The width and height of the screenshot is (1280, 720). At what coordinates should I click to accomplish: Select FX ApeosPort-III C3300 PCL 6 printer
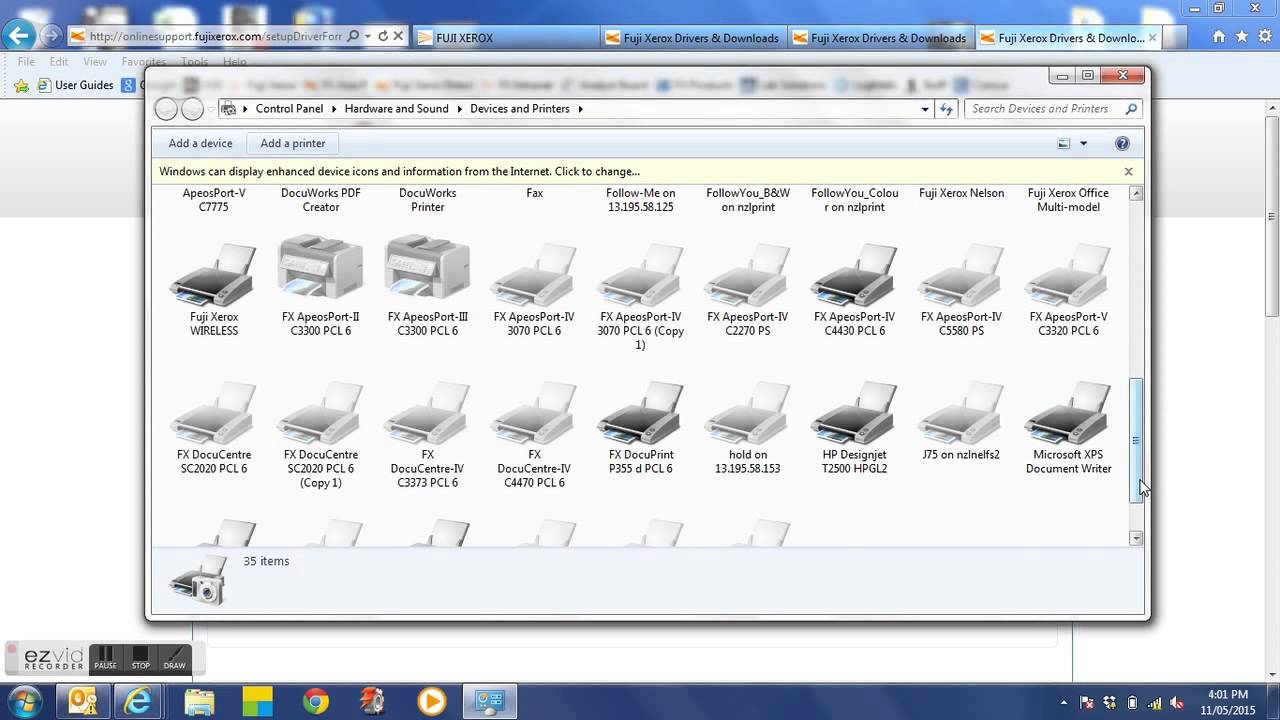(428, 287)
